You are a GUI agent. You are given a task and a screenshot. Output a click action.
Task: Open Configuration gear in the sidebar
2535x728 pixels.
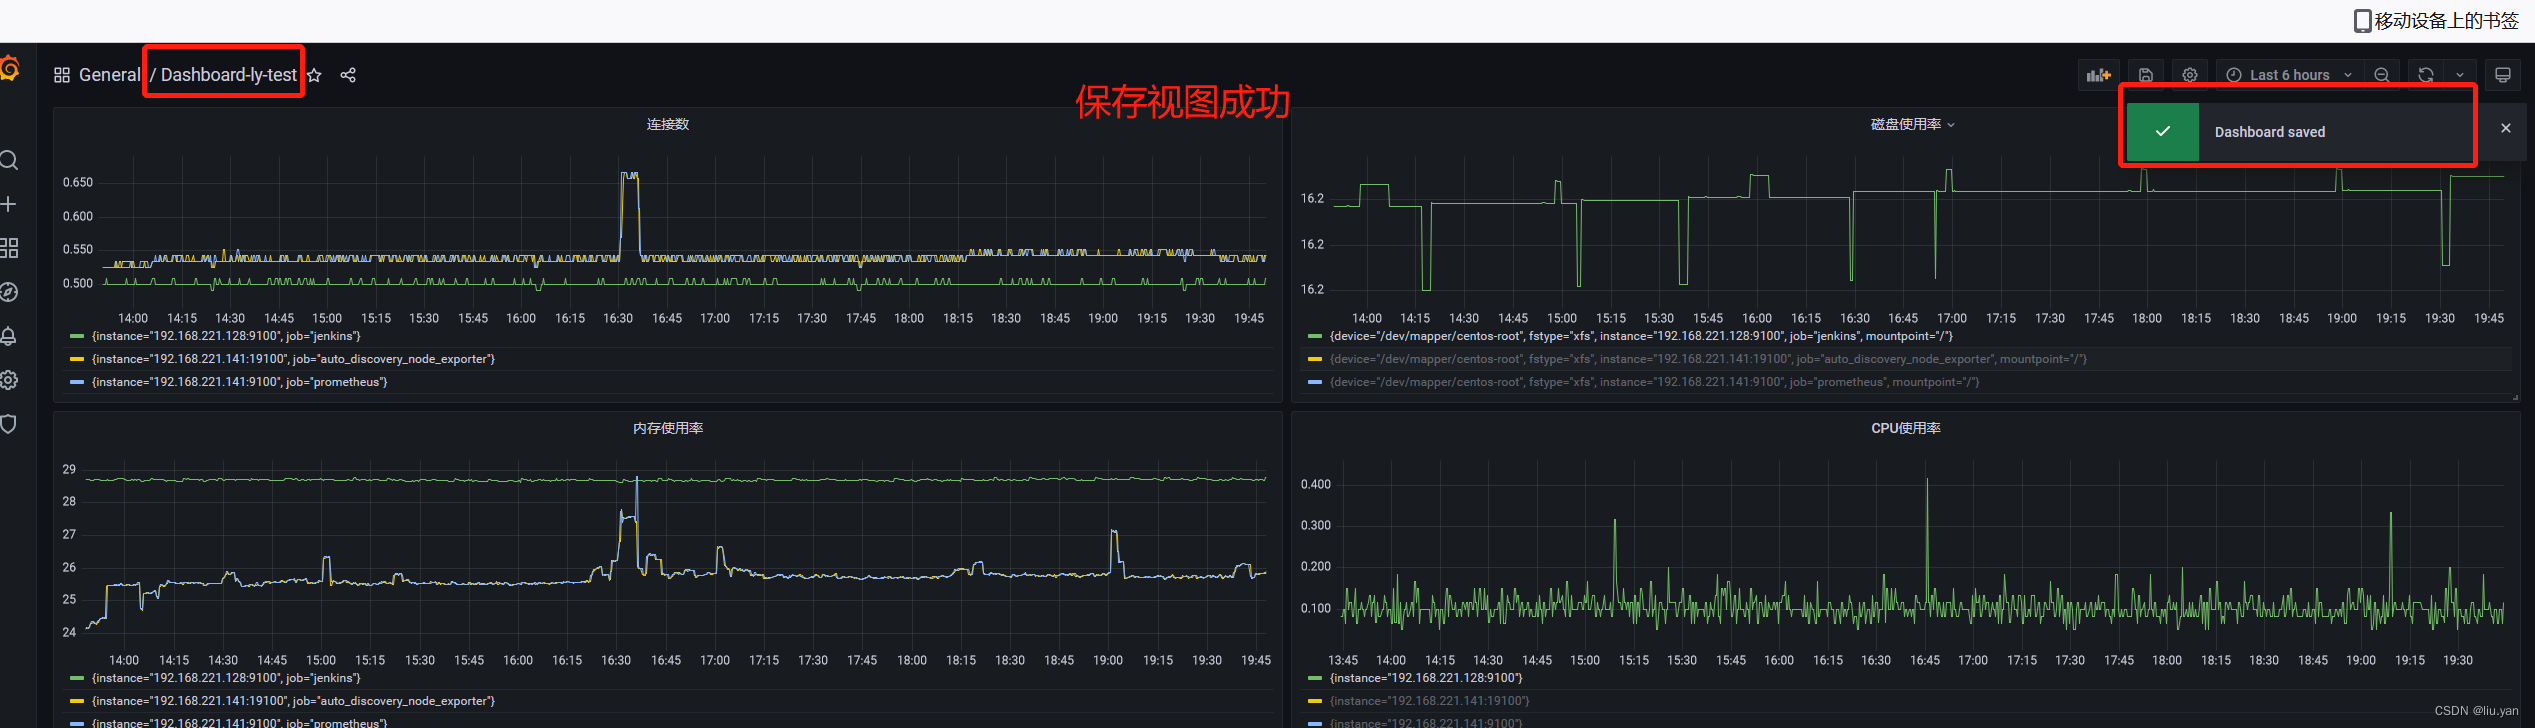pos(9,380)
